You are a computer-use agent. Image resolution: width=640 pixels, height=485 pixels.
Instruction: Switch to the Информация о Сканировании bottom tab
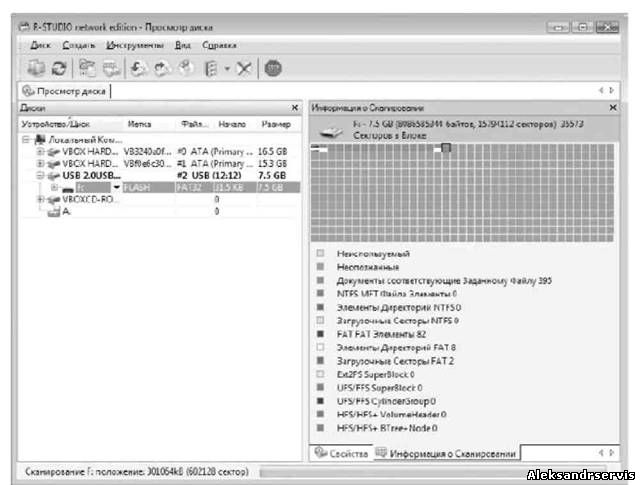(447, 453)
